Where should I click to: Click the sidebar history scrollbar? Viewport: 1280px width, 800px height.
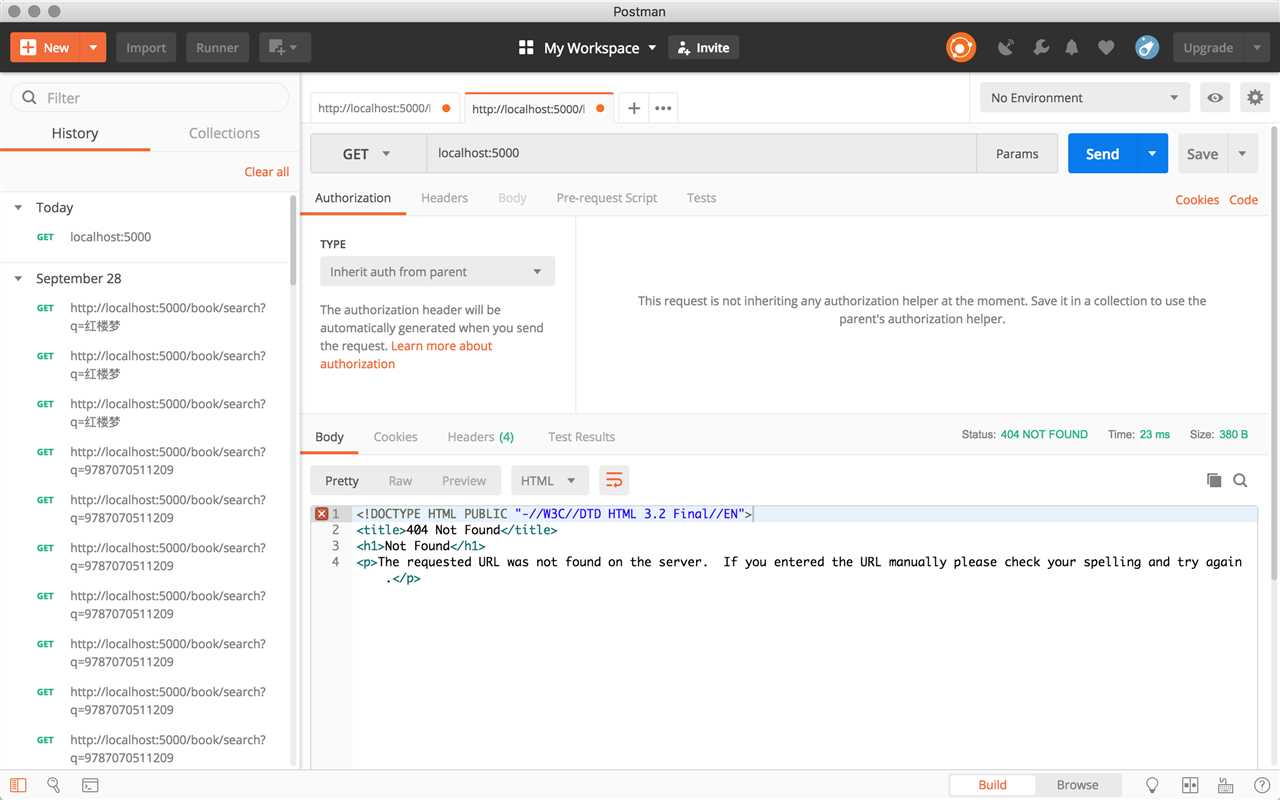tap(293, 240)
